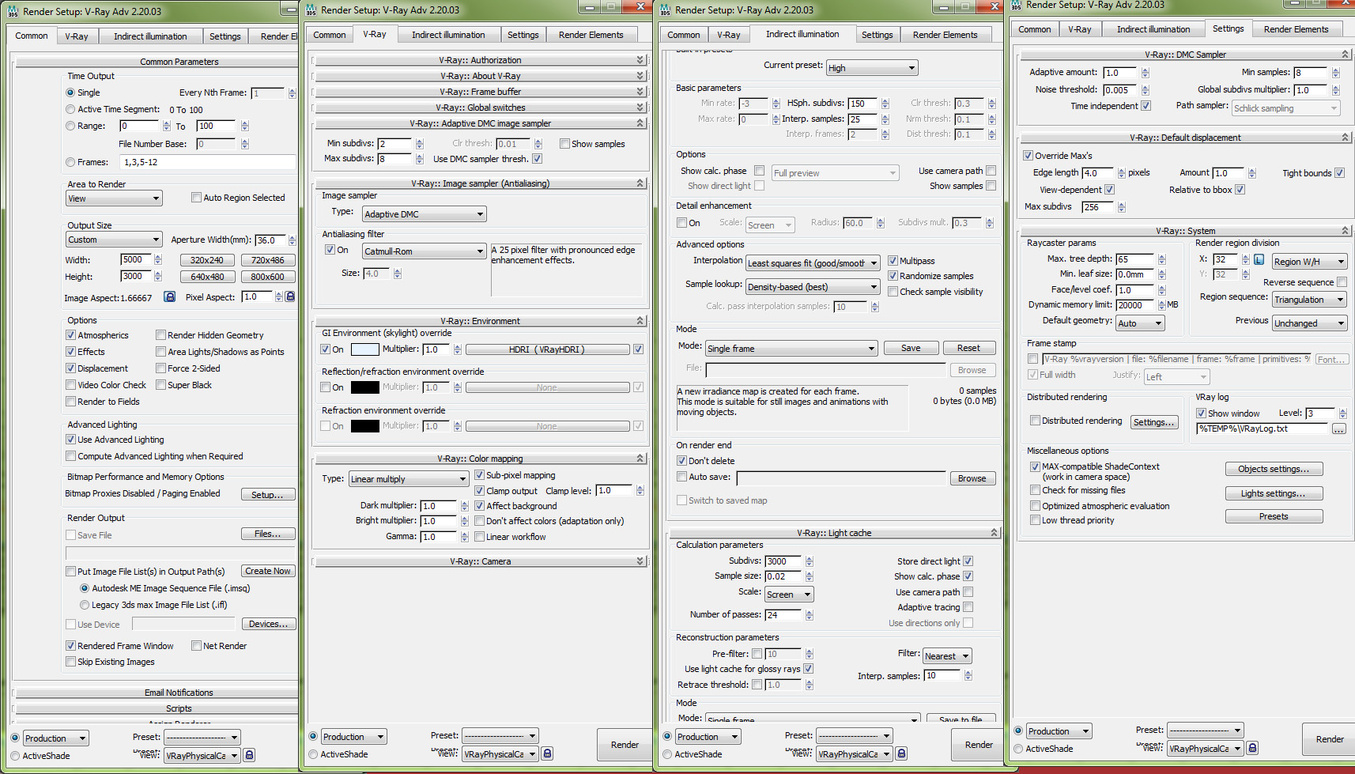Click Dynamic memory limit field 20000
1355x774 pixels.
pos(1135,305)
